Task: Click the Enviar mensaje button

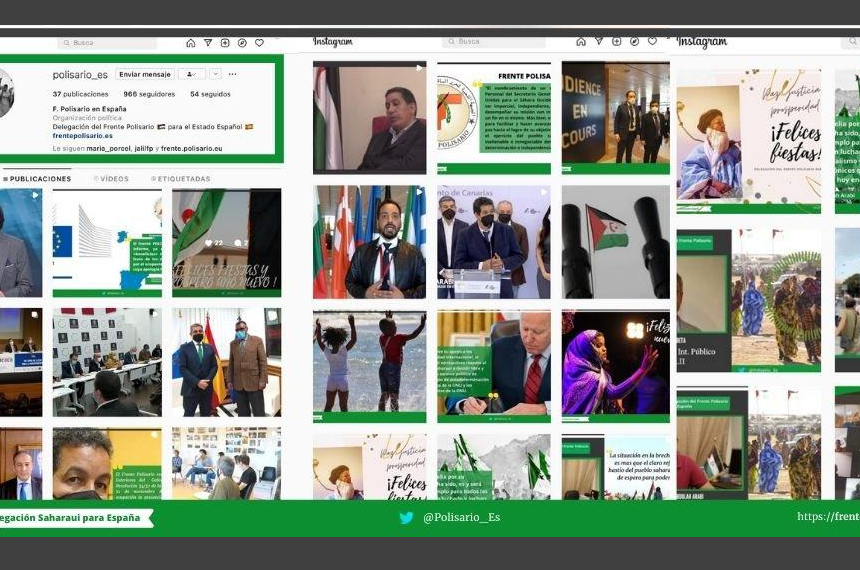Action: 145,74
